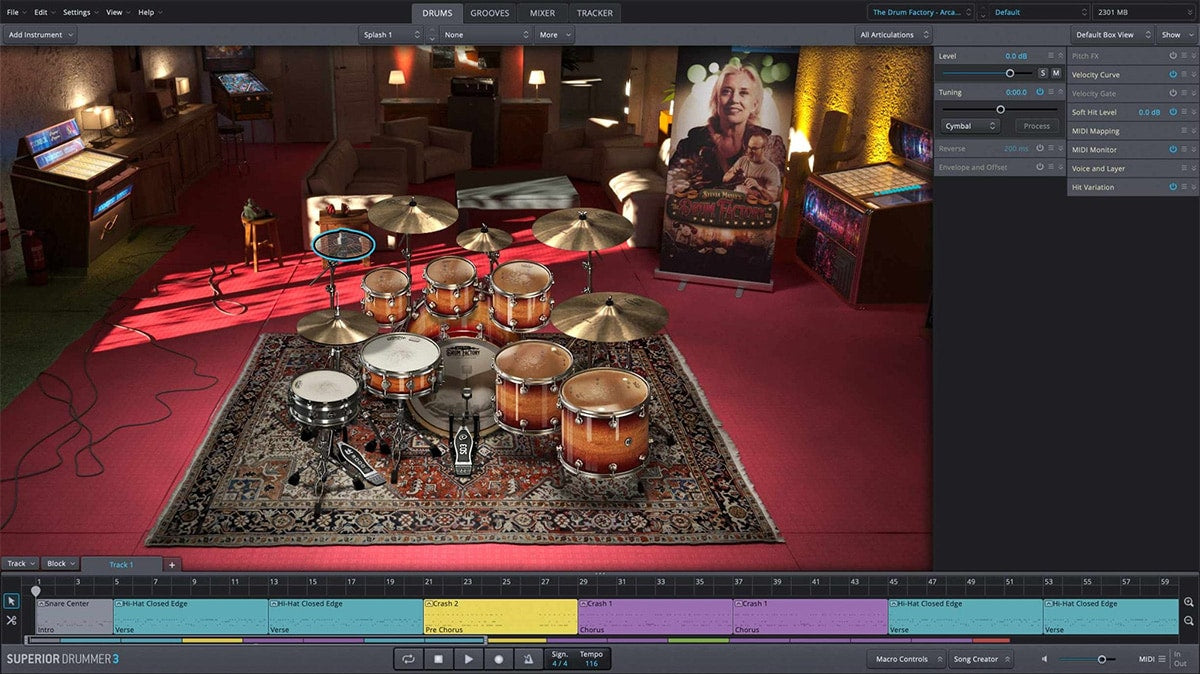Enable the Pitch FX power toggle

[1173, 56]
